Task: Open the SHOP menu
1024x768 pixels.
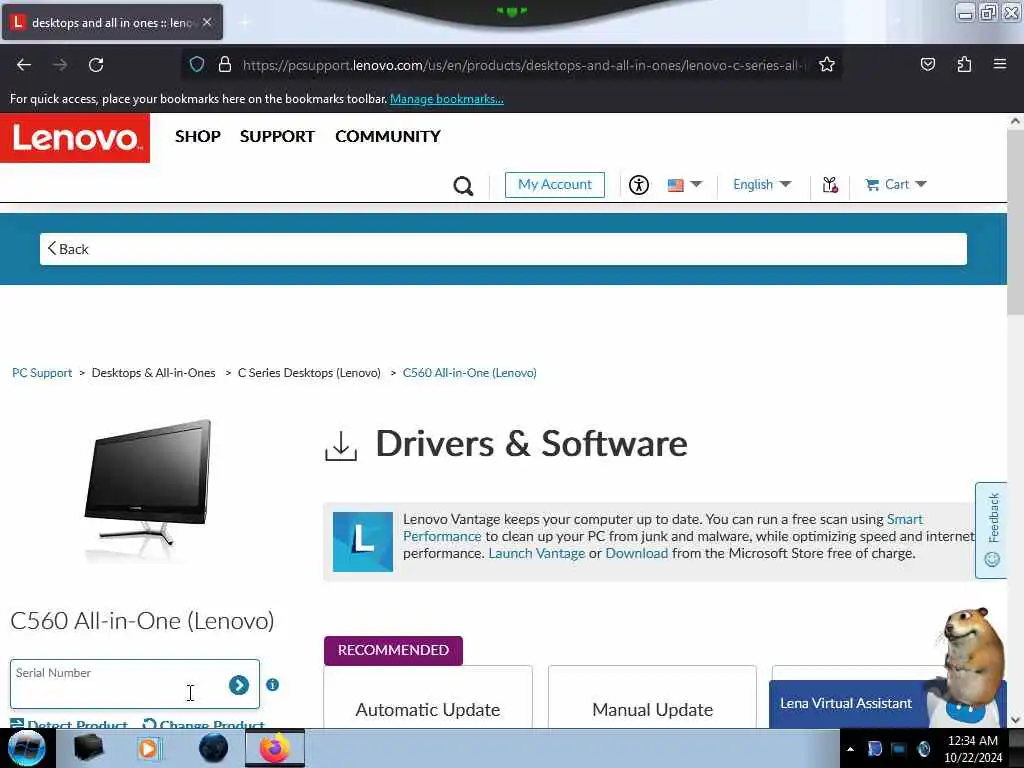Action: [198, 136]
